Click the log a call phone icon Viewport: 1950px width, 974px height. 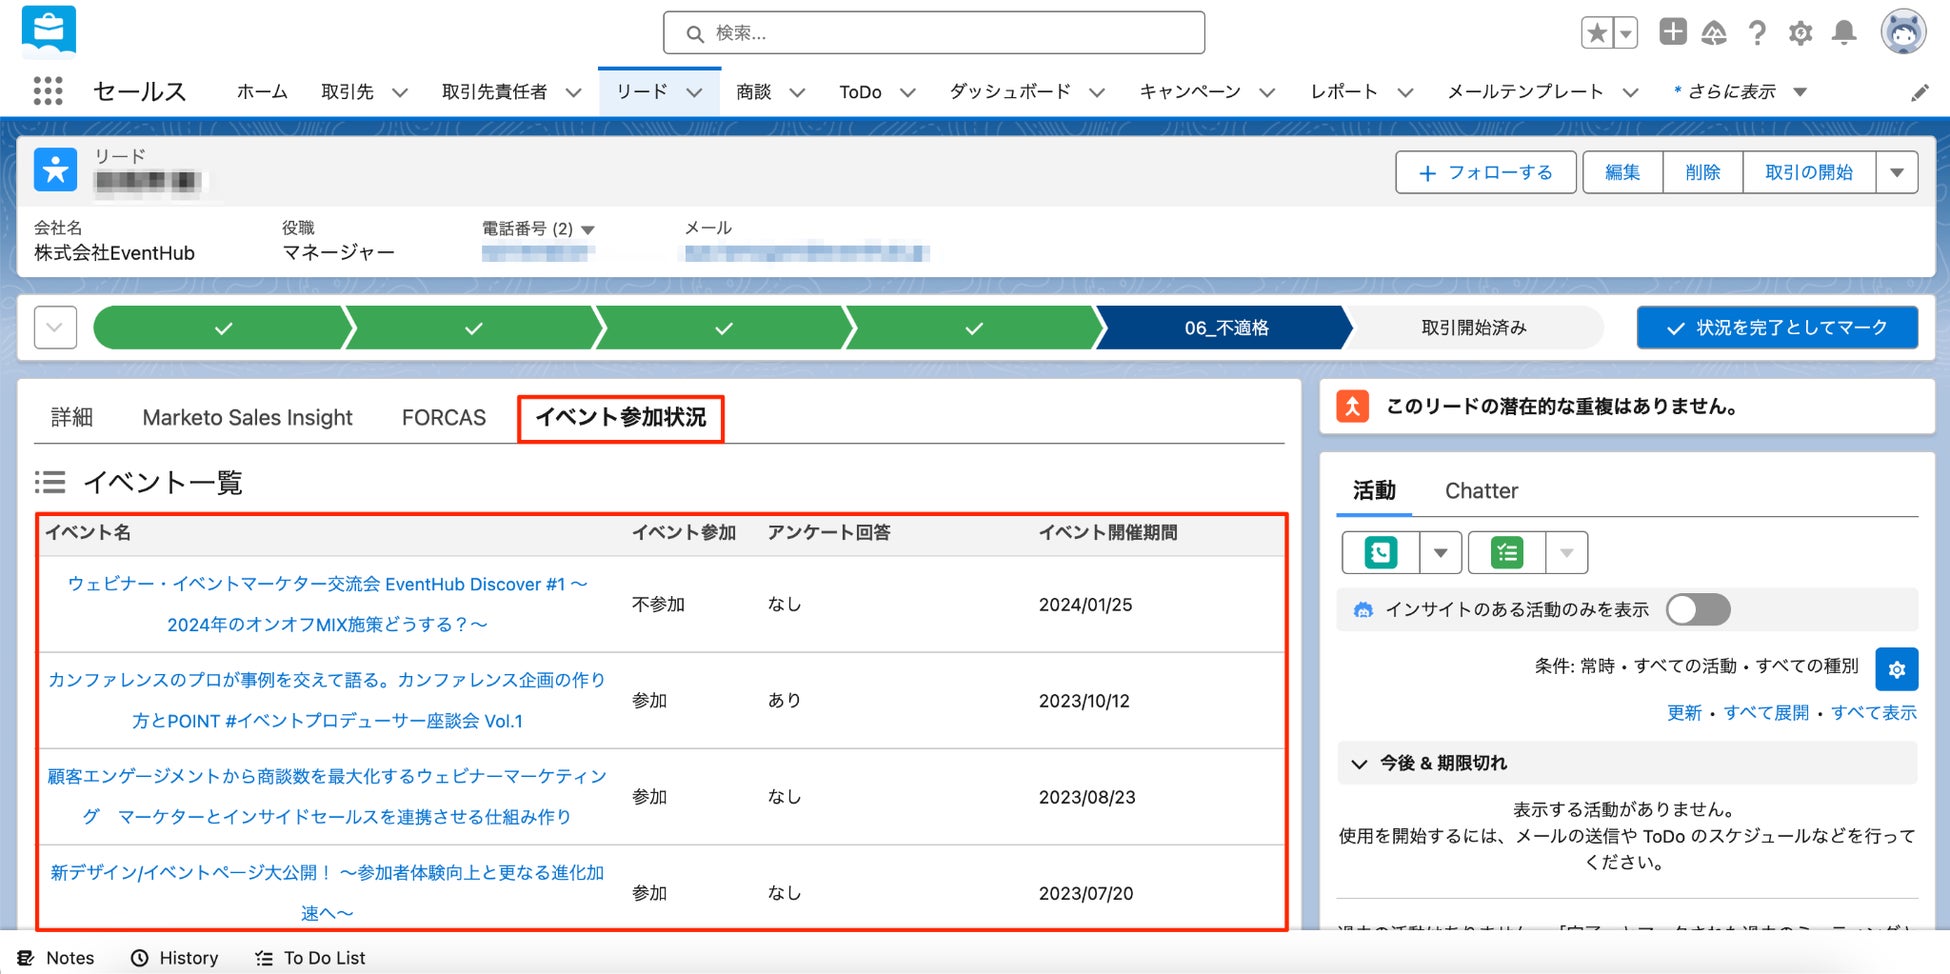tap(1380, 552)
